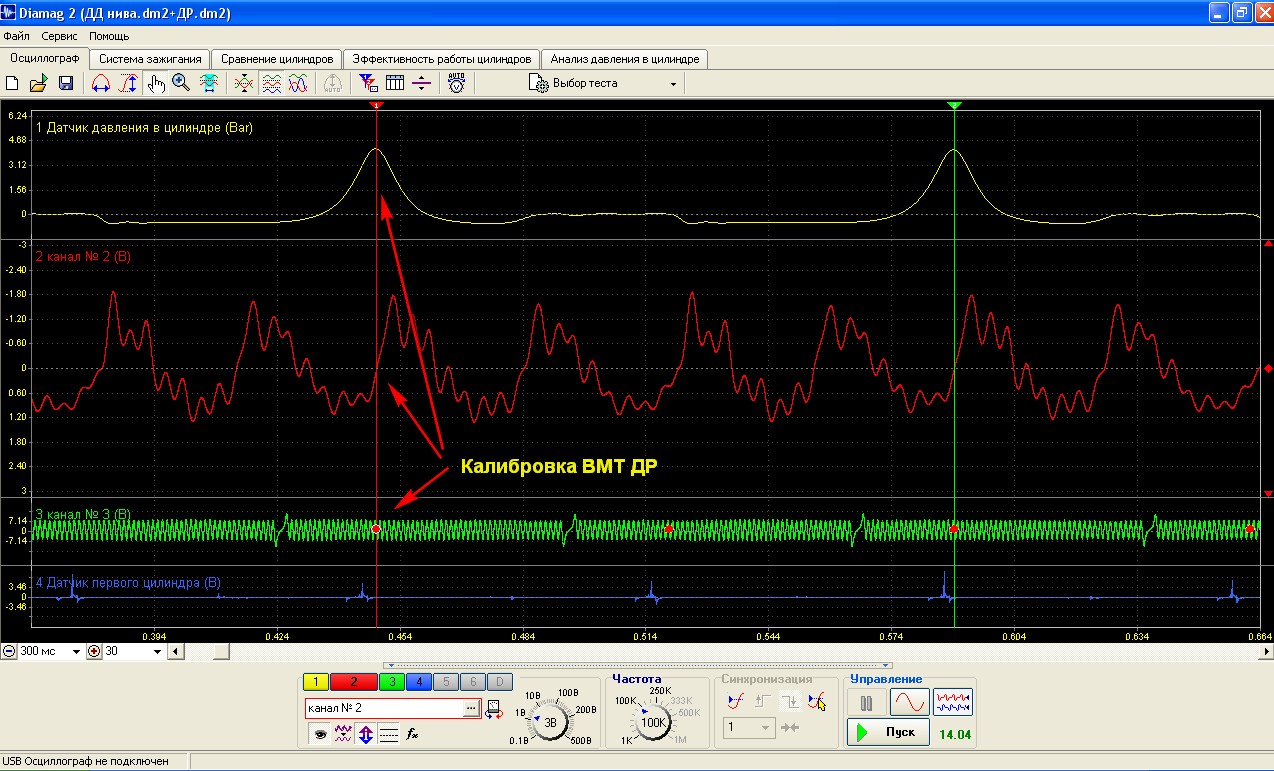The image size is (1274, 771).
Task: Select the Осциллограф tab
Action: pyautogui.click(x=44, y=58)
